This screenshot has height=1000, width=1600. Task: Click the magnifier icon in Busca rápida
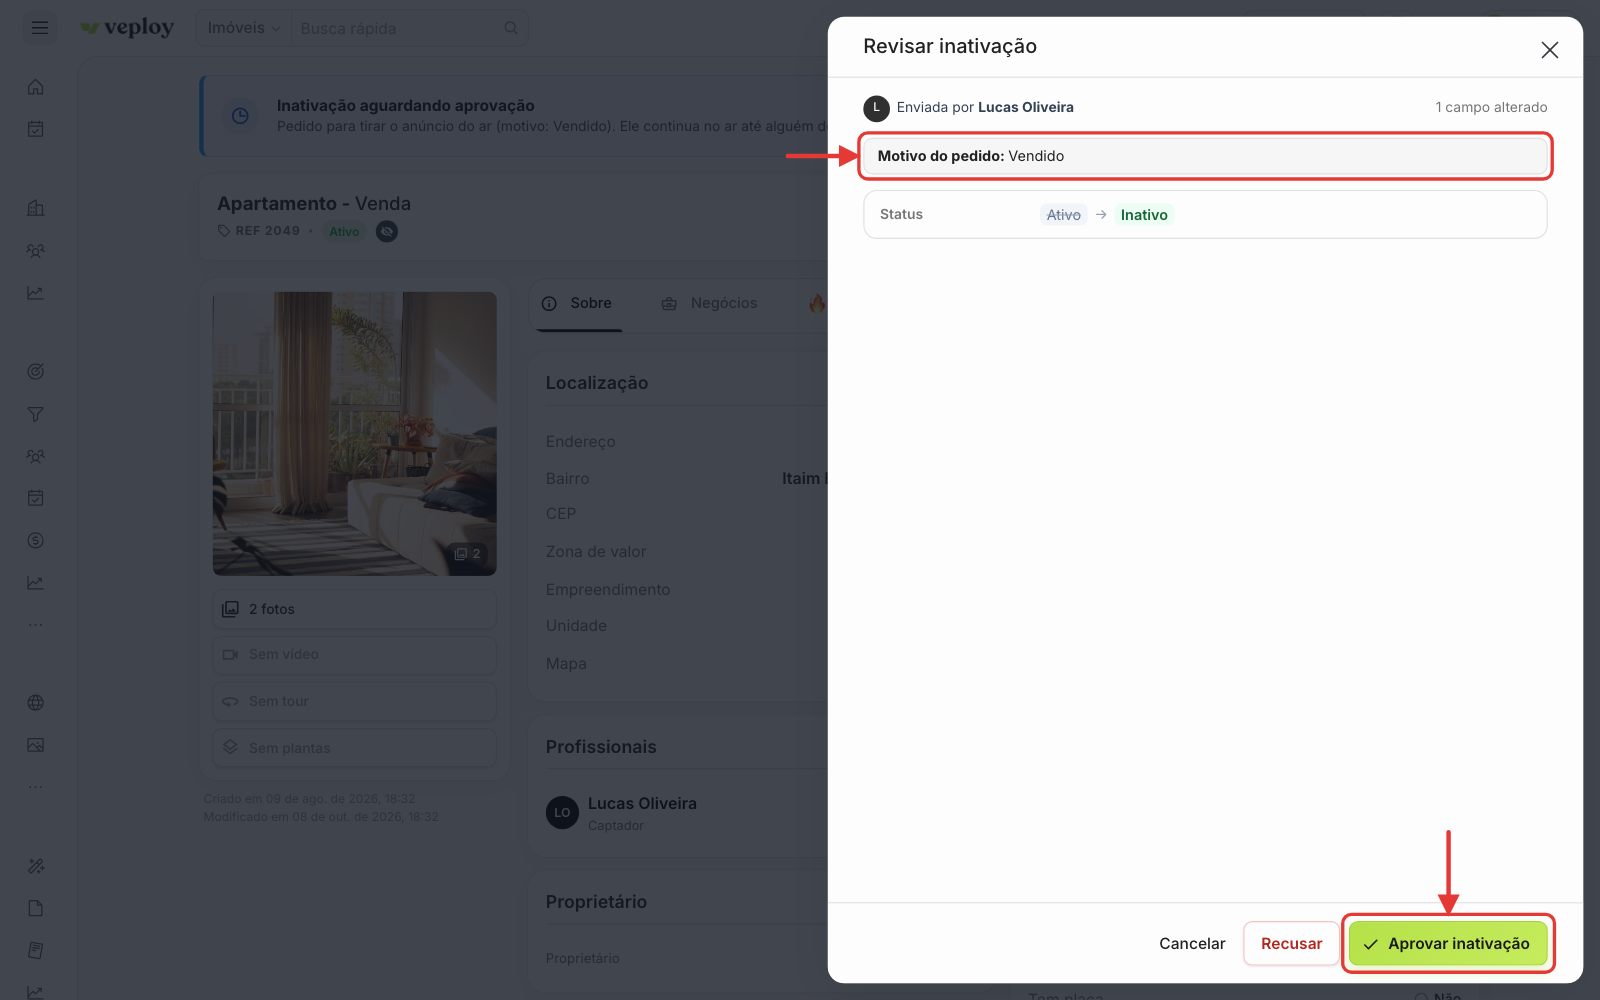pos(511,28)
